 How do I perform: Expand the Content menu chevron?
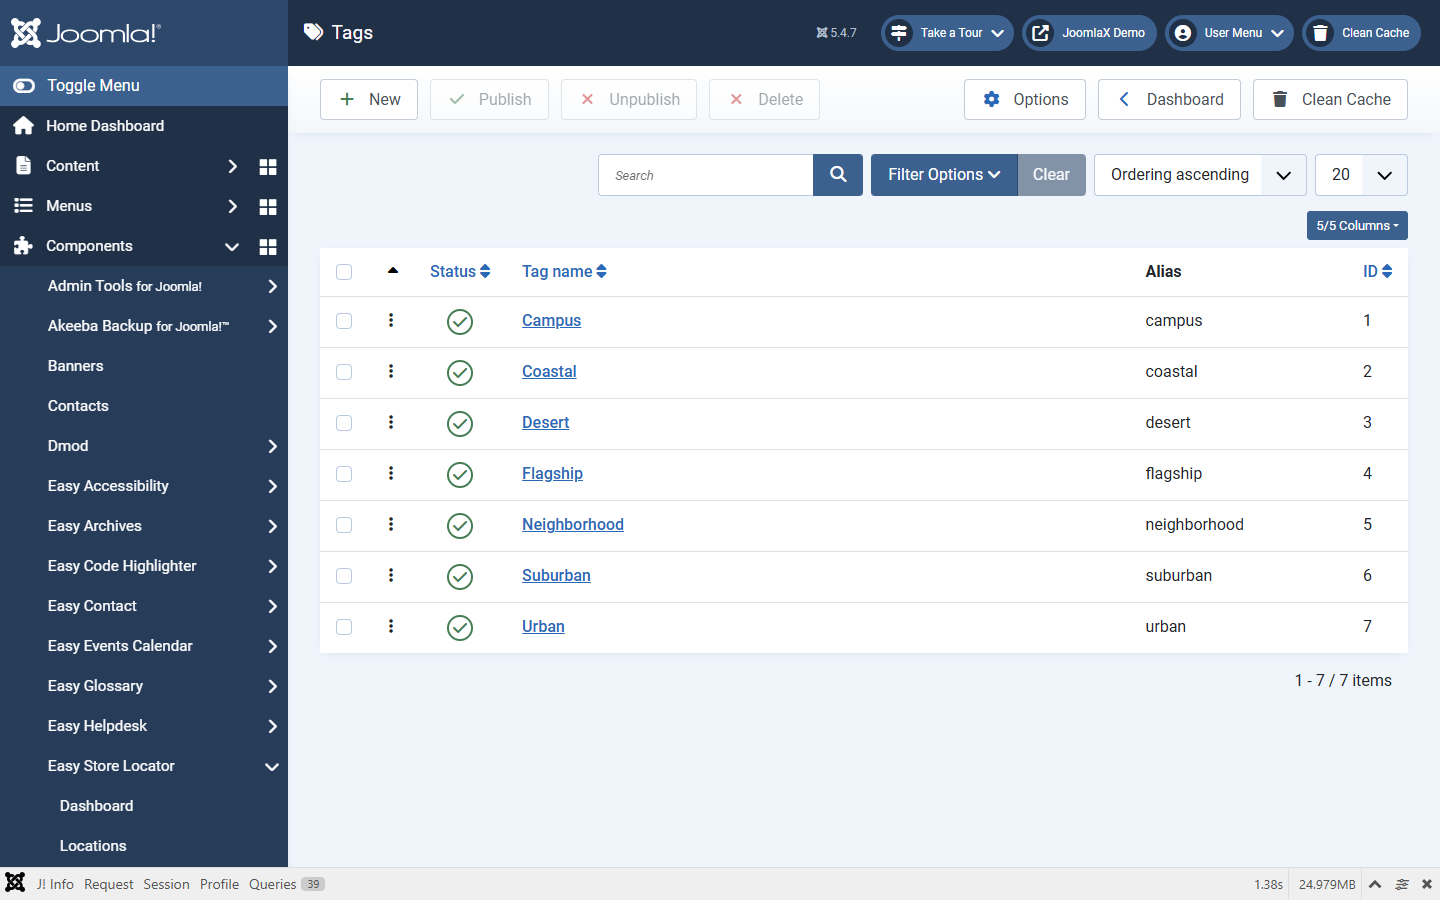(232, 166)
